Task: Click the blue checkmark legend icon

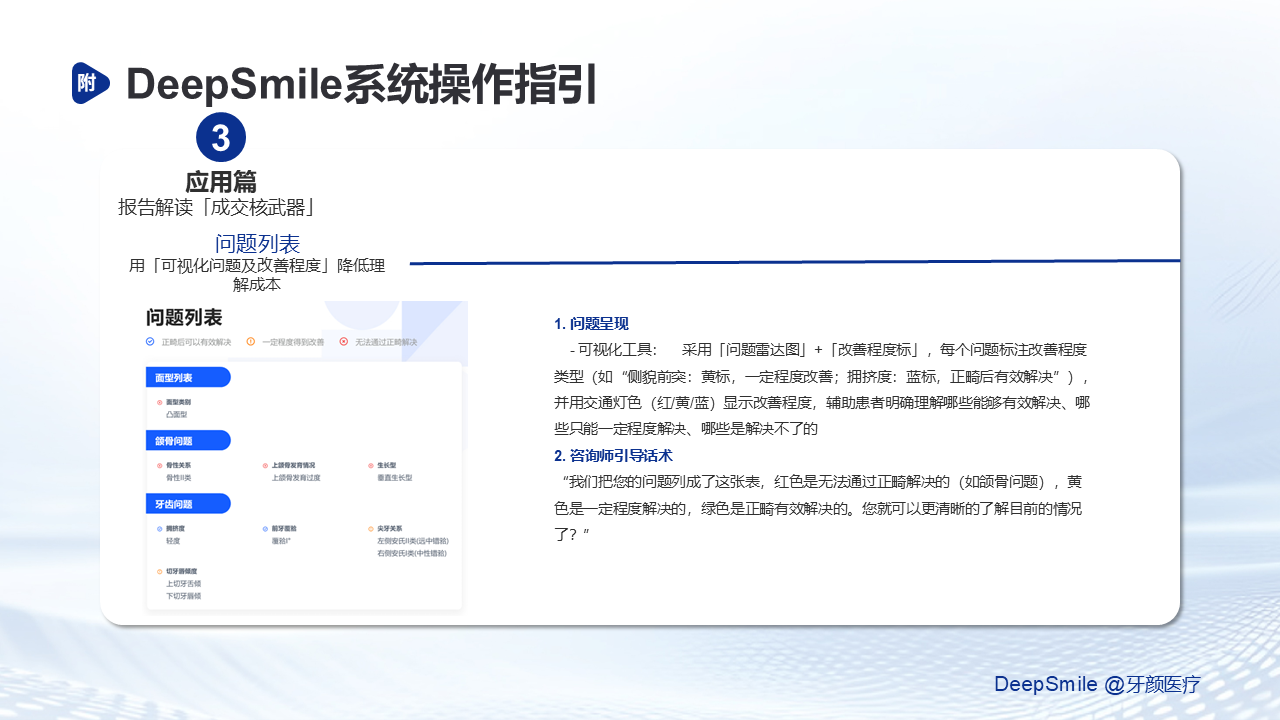Action: (150, 342)
